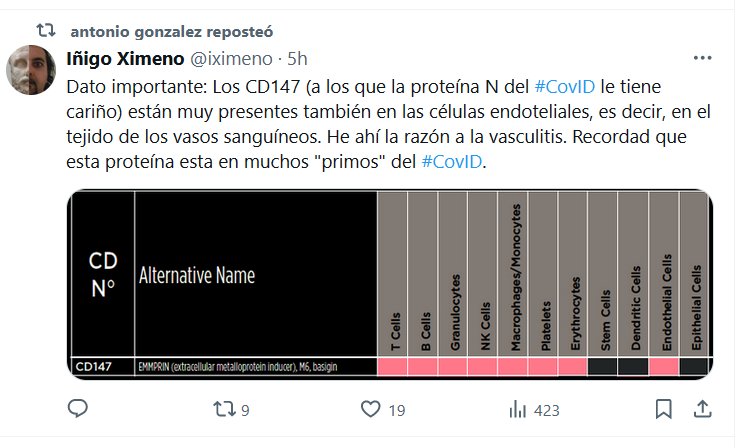The height and width of the screenshot is (448, 738).
Task: Click the pink Endothelial Cells cell
Action: pyautogui.click(x=663, y=367)
